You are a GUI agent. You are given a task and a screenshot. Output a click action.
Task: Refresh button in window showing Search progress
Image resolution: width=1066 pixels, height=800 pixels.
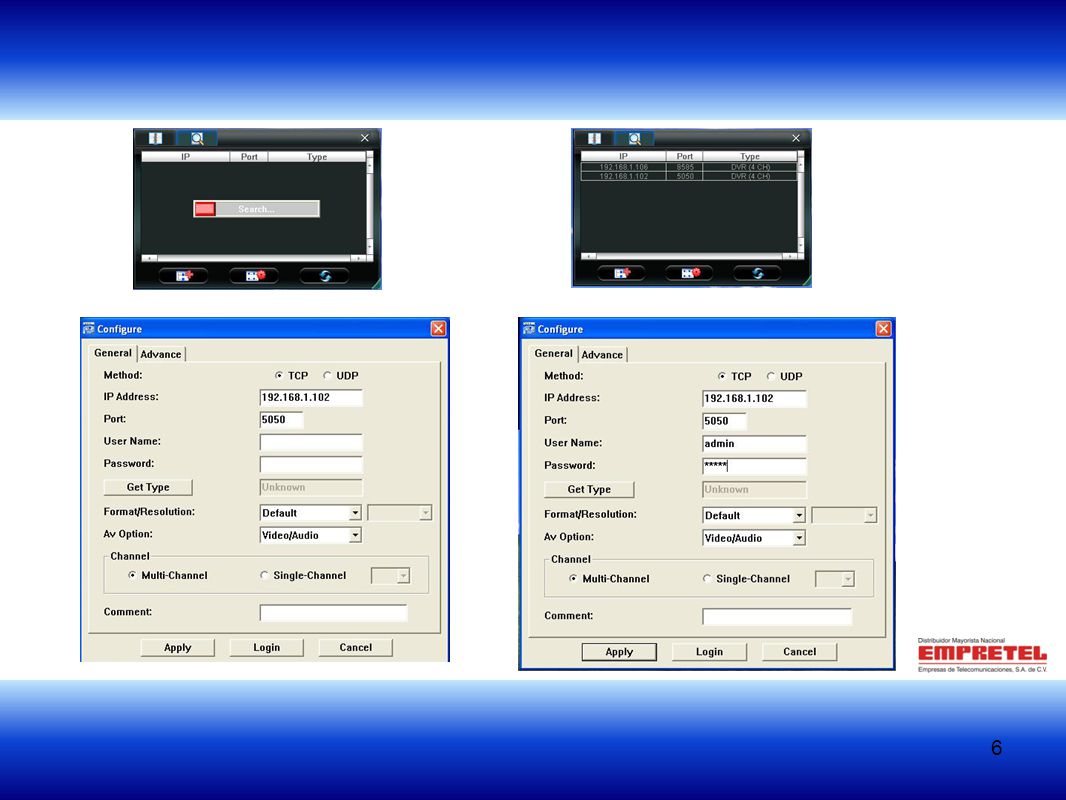click(x=325, y=275)
